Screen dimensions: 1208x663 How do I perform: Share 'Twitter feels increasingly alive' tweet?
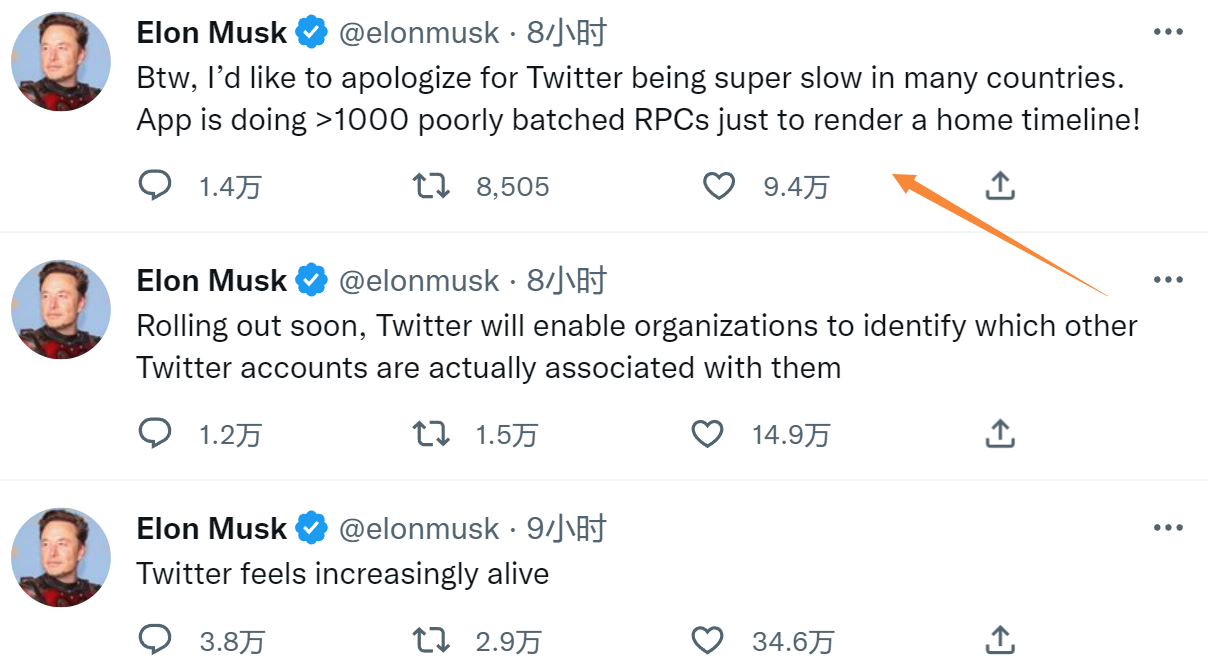[x=1000, y=639]
